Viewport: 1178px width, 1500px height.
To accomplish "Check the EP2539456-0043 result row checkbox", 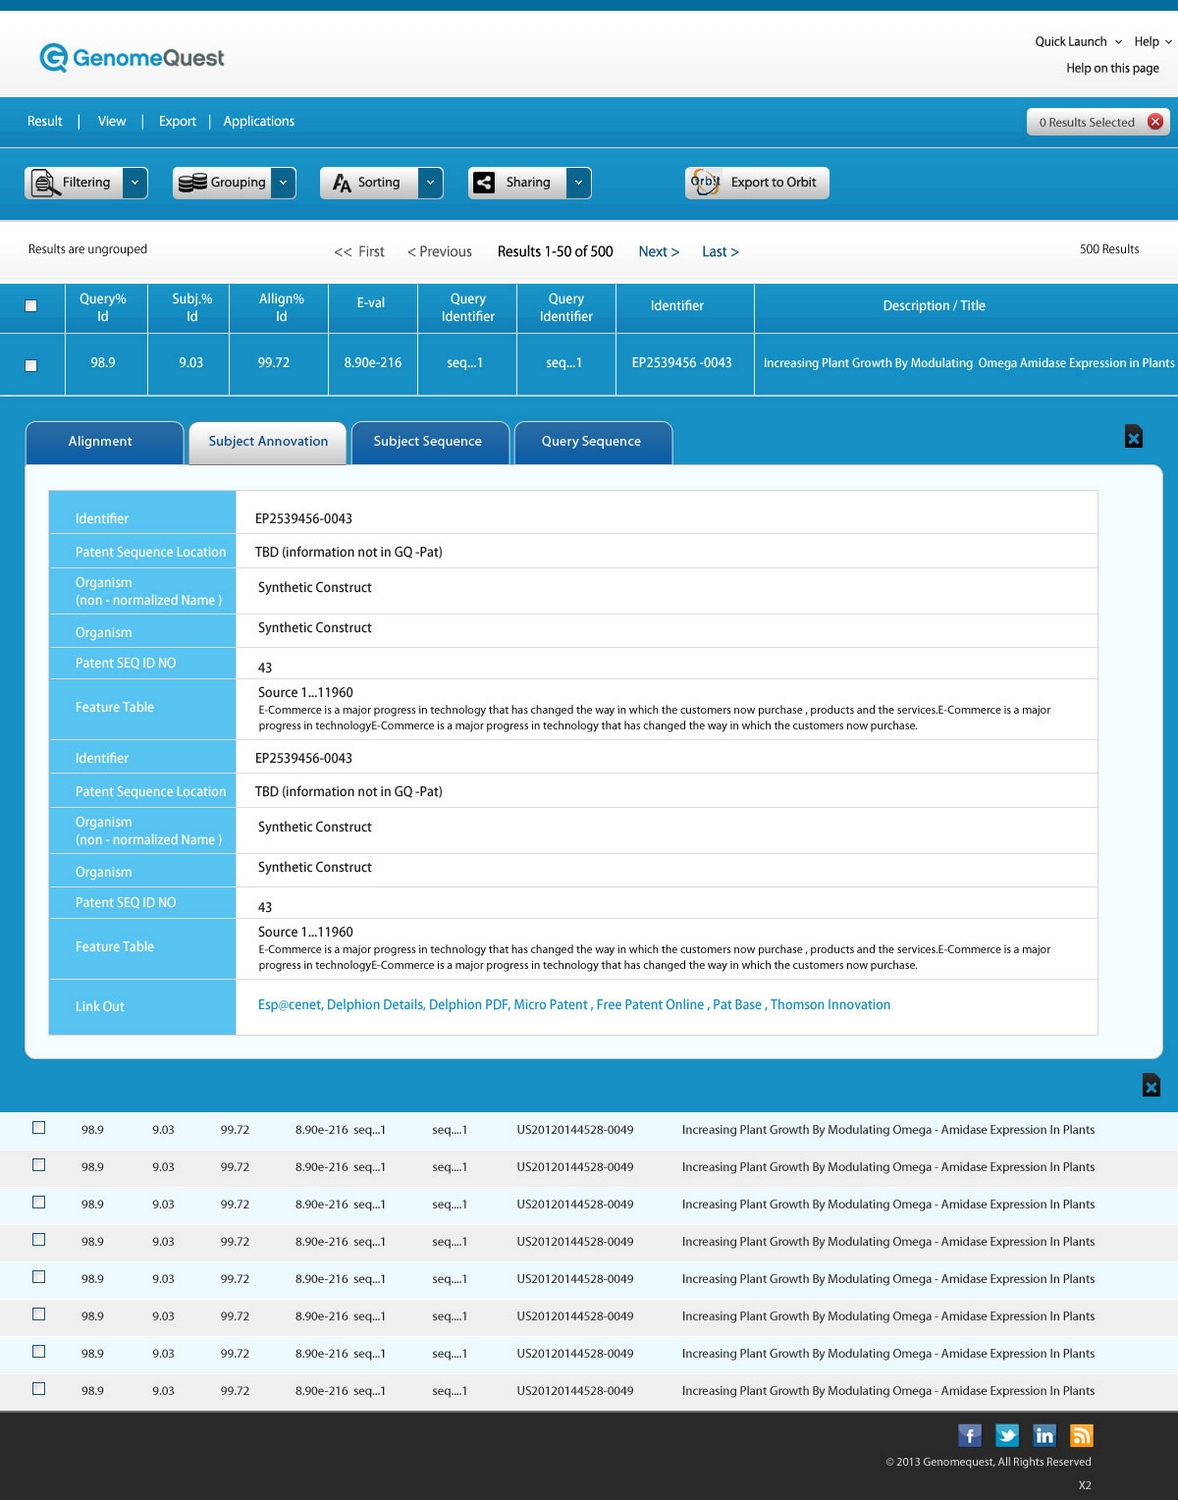I will 31,365.
